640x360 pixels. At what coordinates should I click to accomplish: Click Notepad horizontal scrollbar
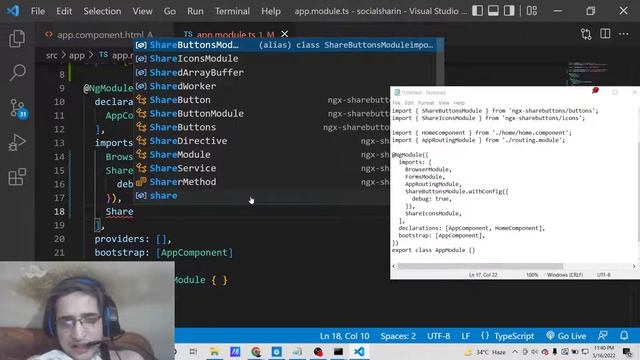pos(480,266)
